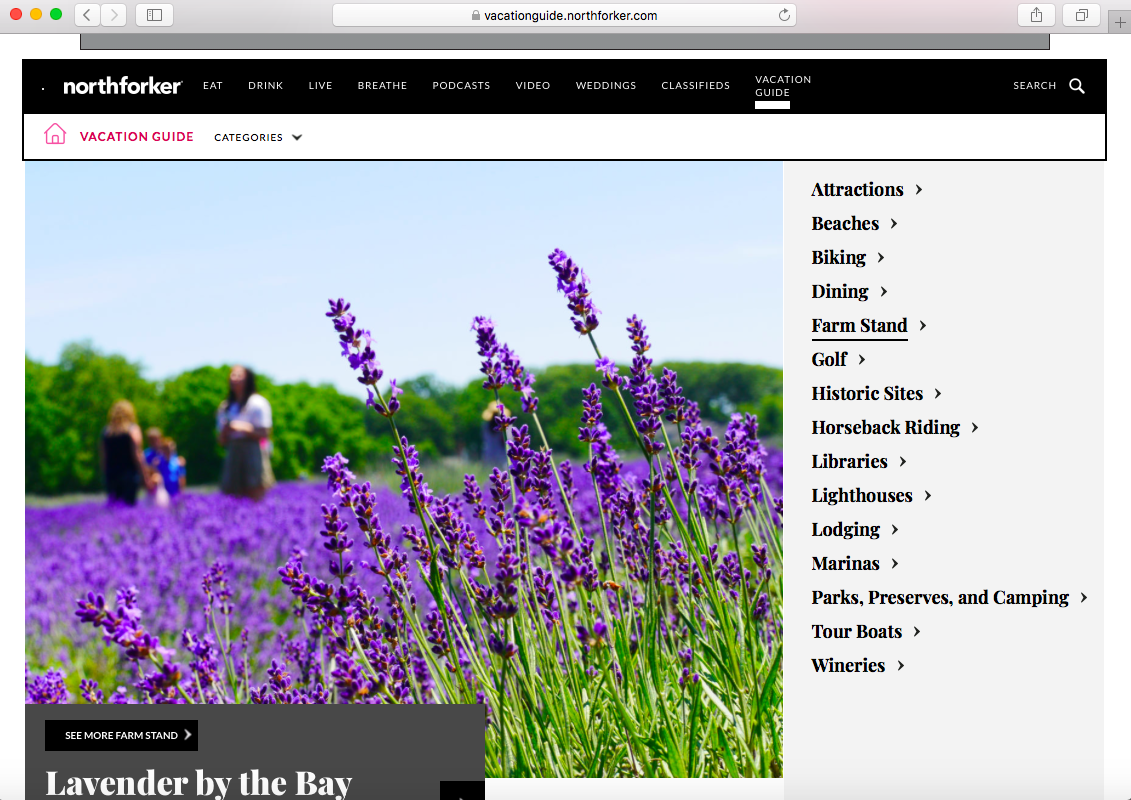Screen dimensions: 1131x800
Task: Click the search magnifier icon
Action: [1077, 86]
